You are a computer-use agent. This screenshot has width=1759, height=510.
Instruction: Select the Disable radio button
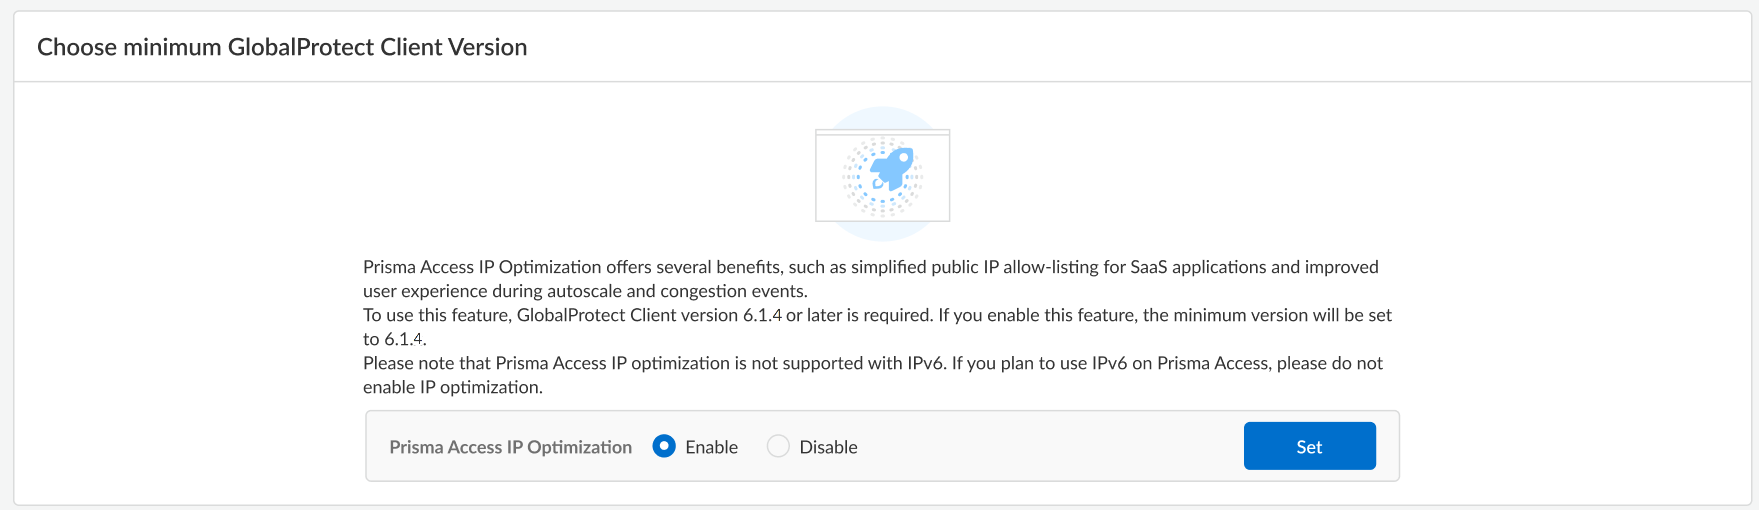778,446
